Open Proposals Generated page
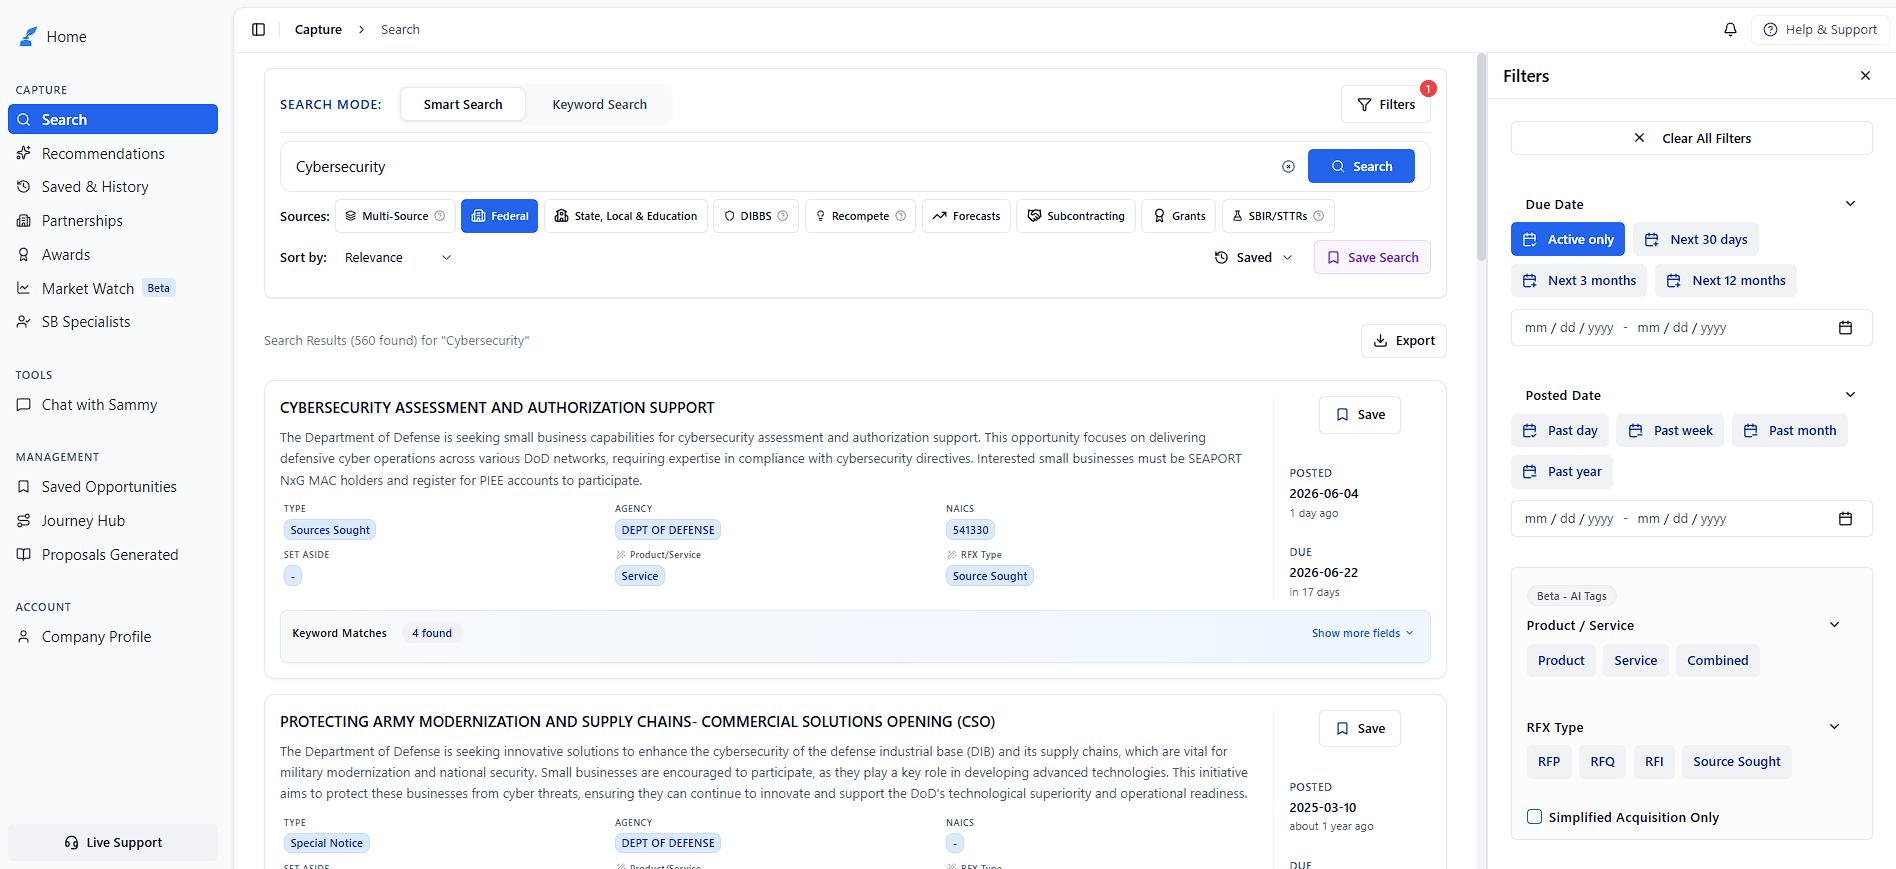This screenshot has width=1896, height=869. click(x=112, y=555)
